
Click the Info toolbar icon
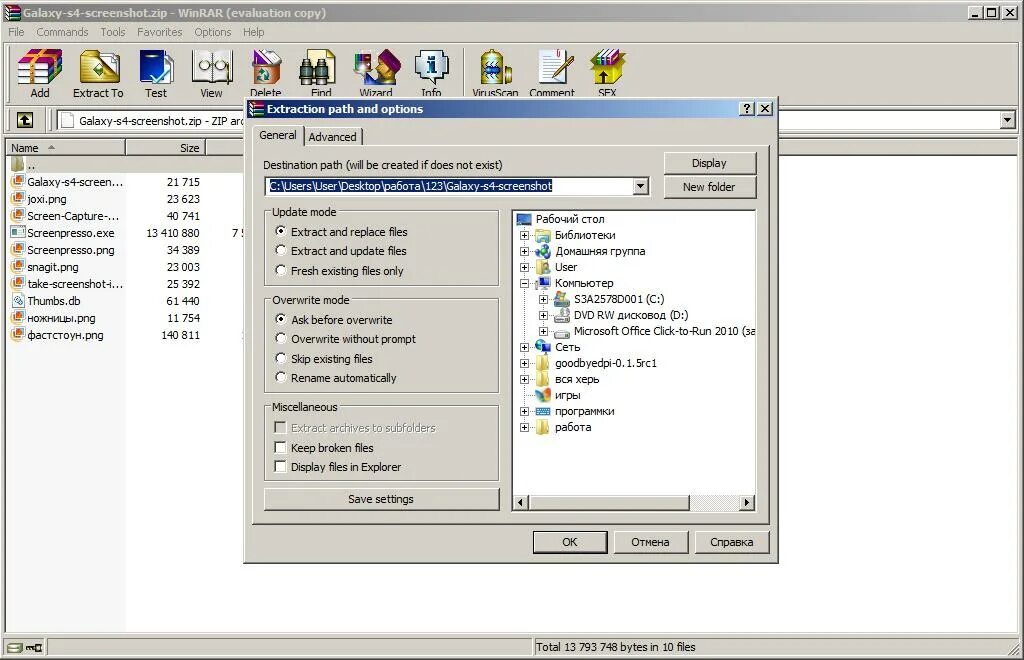pyautogui.click(x=432, y=67)
